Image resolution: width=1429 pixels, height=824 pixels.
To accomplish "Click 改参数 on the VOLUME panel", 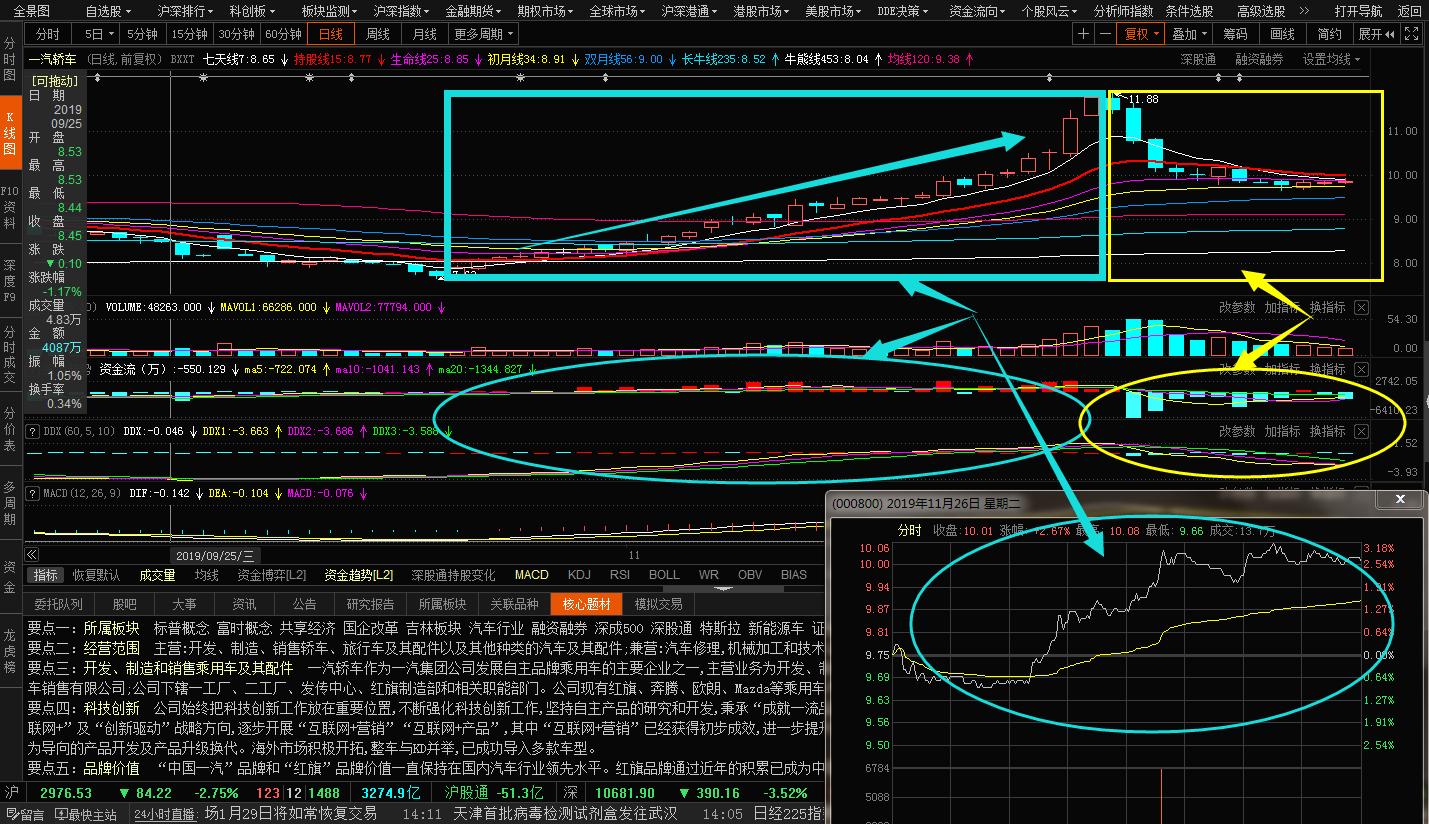I will point(1237,308).
